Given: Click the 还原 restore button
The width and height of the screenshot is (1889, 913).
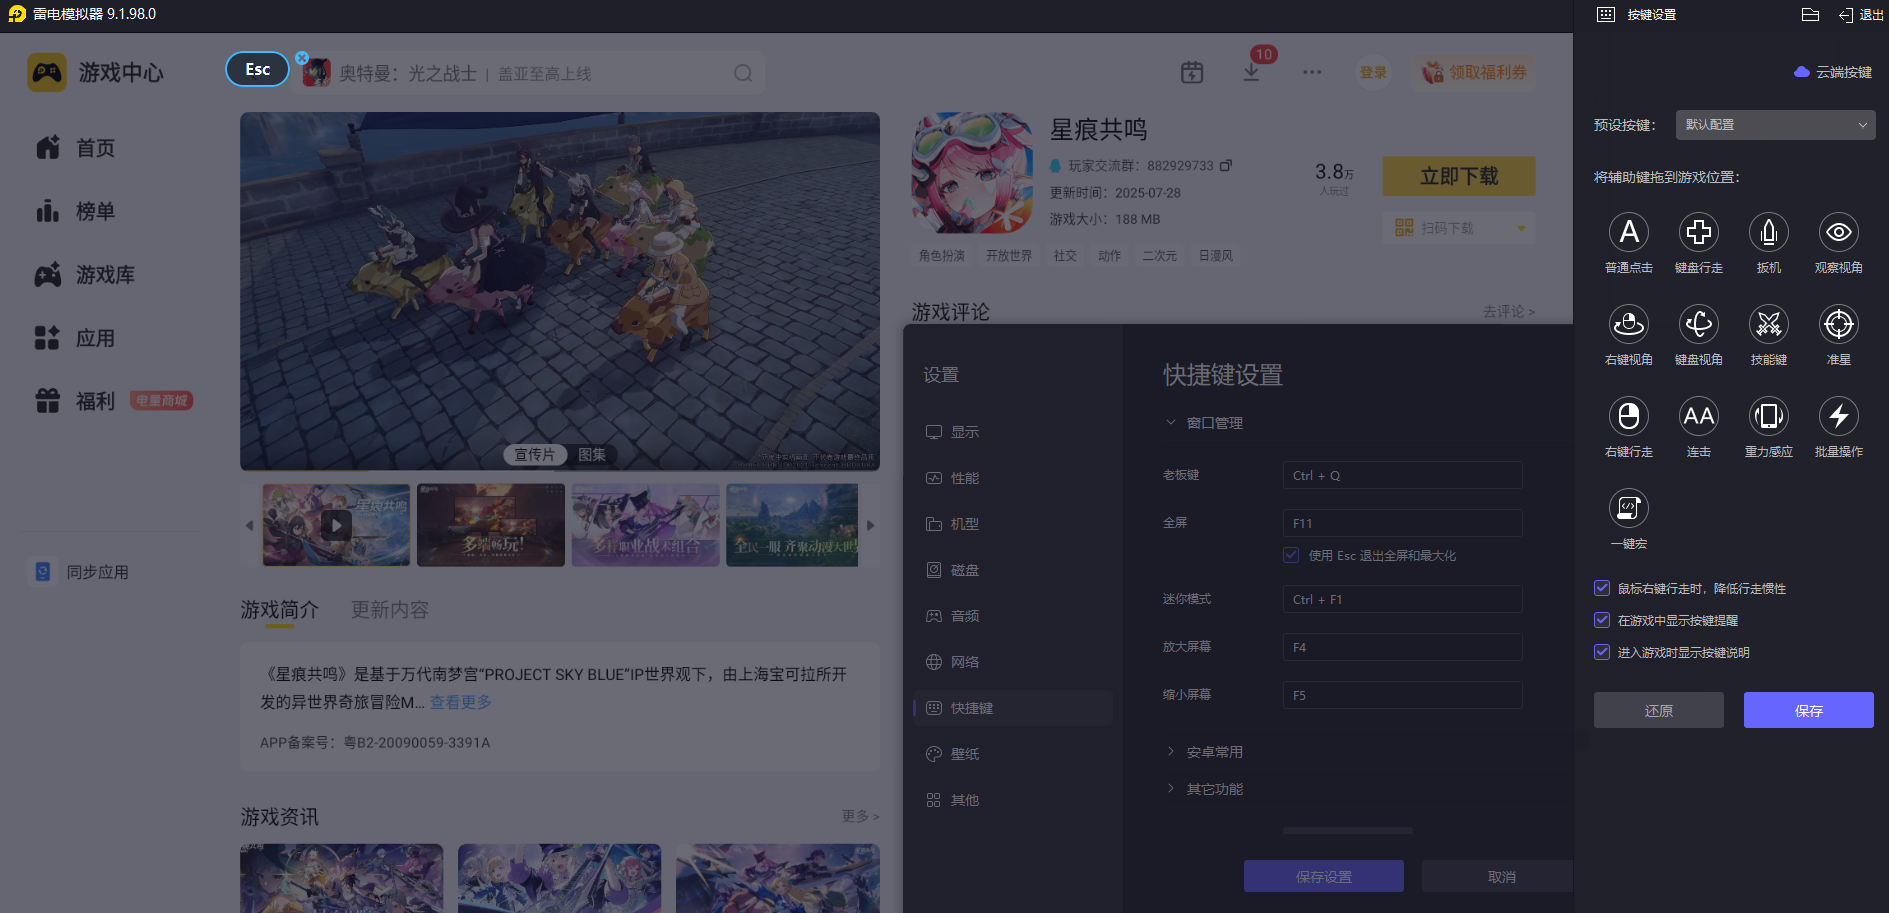Looking at the screenshot, I should pyautogui.click(x=1659, y=710).
